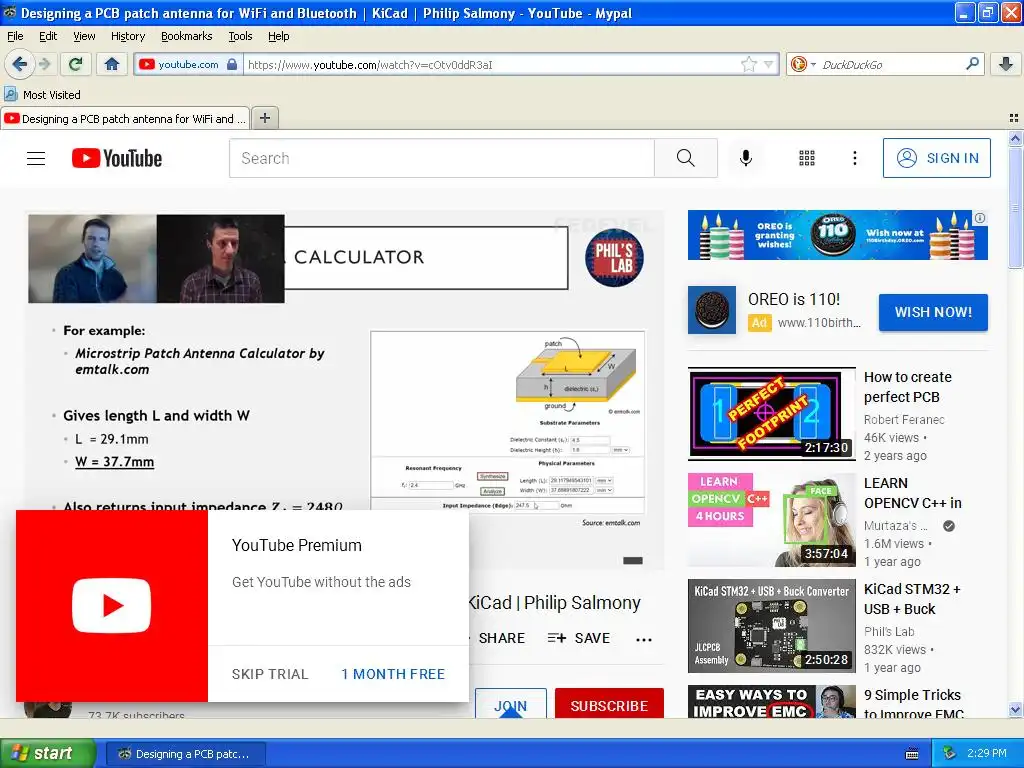Click the address bar URL field
The width and height of the screenshot is (1024, 768).
click(x=494, y=64)
